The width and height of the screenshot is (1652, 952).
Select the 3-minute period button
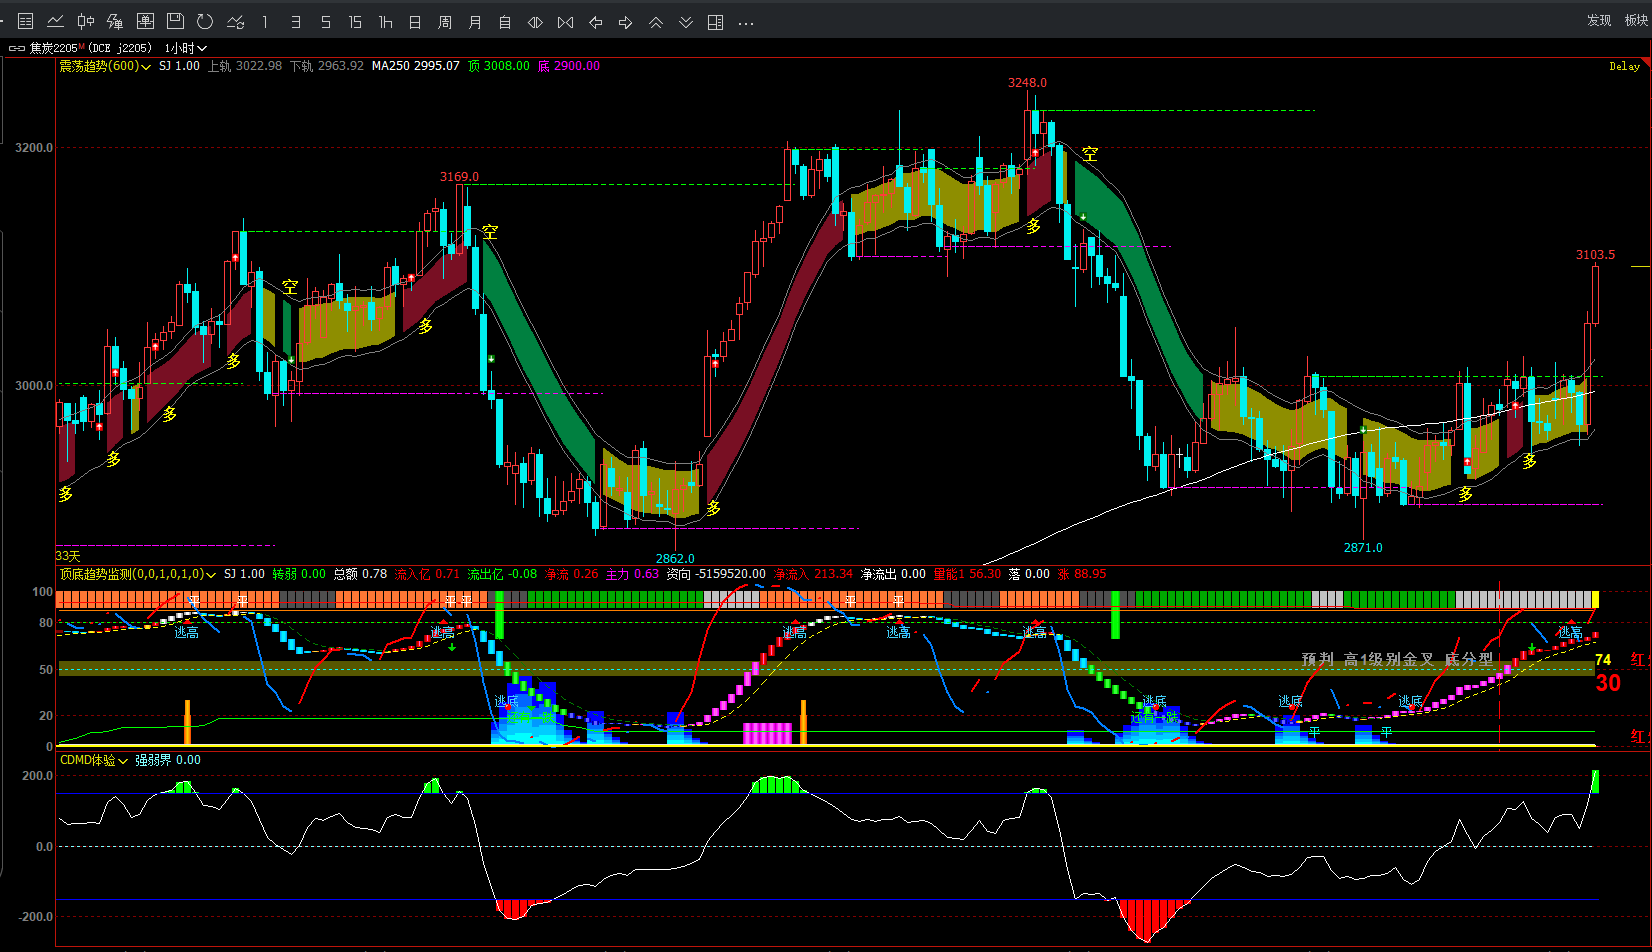pos(295,21)
